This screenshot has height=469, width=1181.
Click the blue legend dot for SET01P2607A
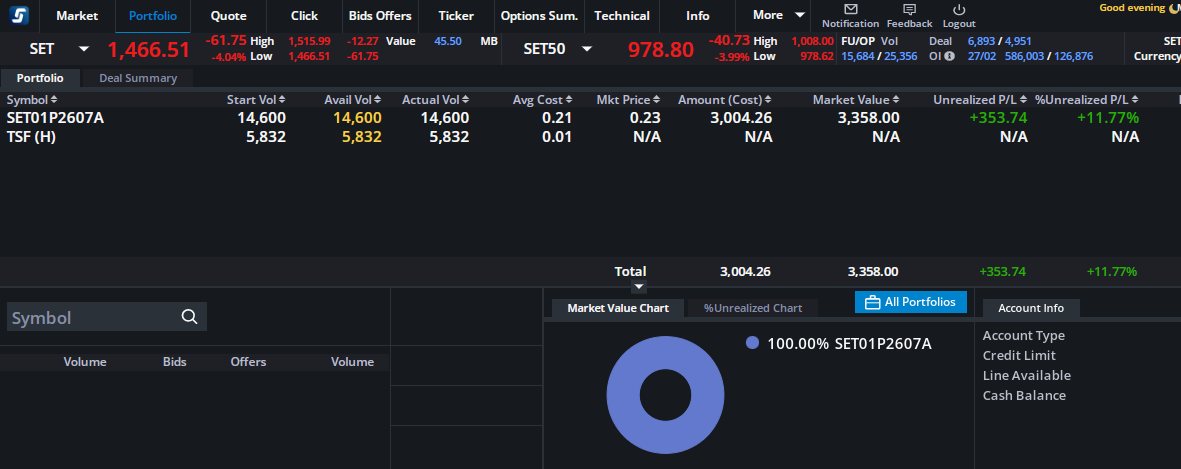pyautogui.click(x=752, y=343)
